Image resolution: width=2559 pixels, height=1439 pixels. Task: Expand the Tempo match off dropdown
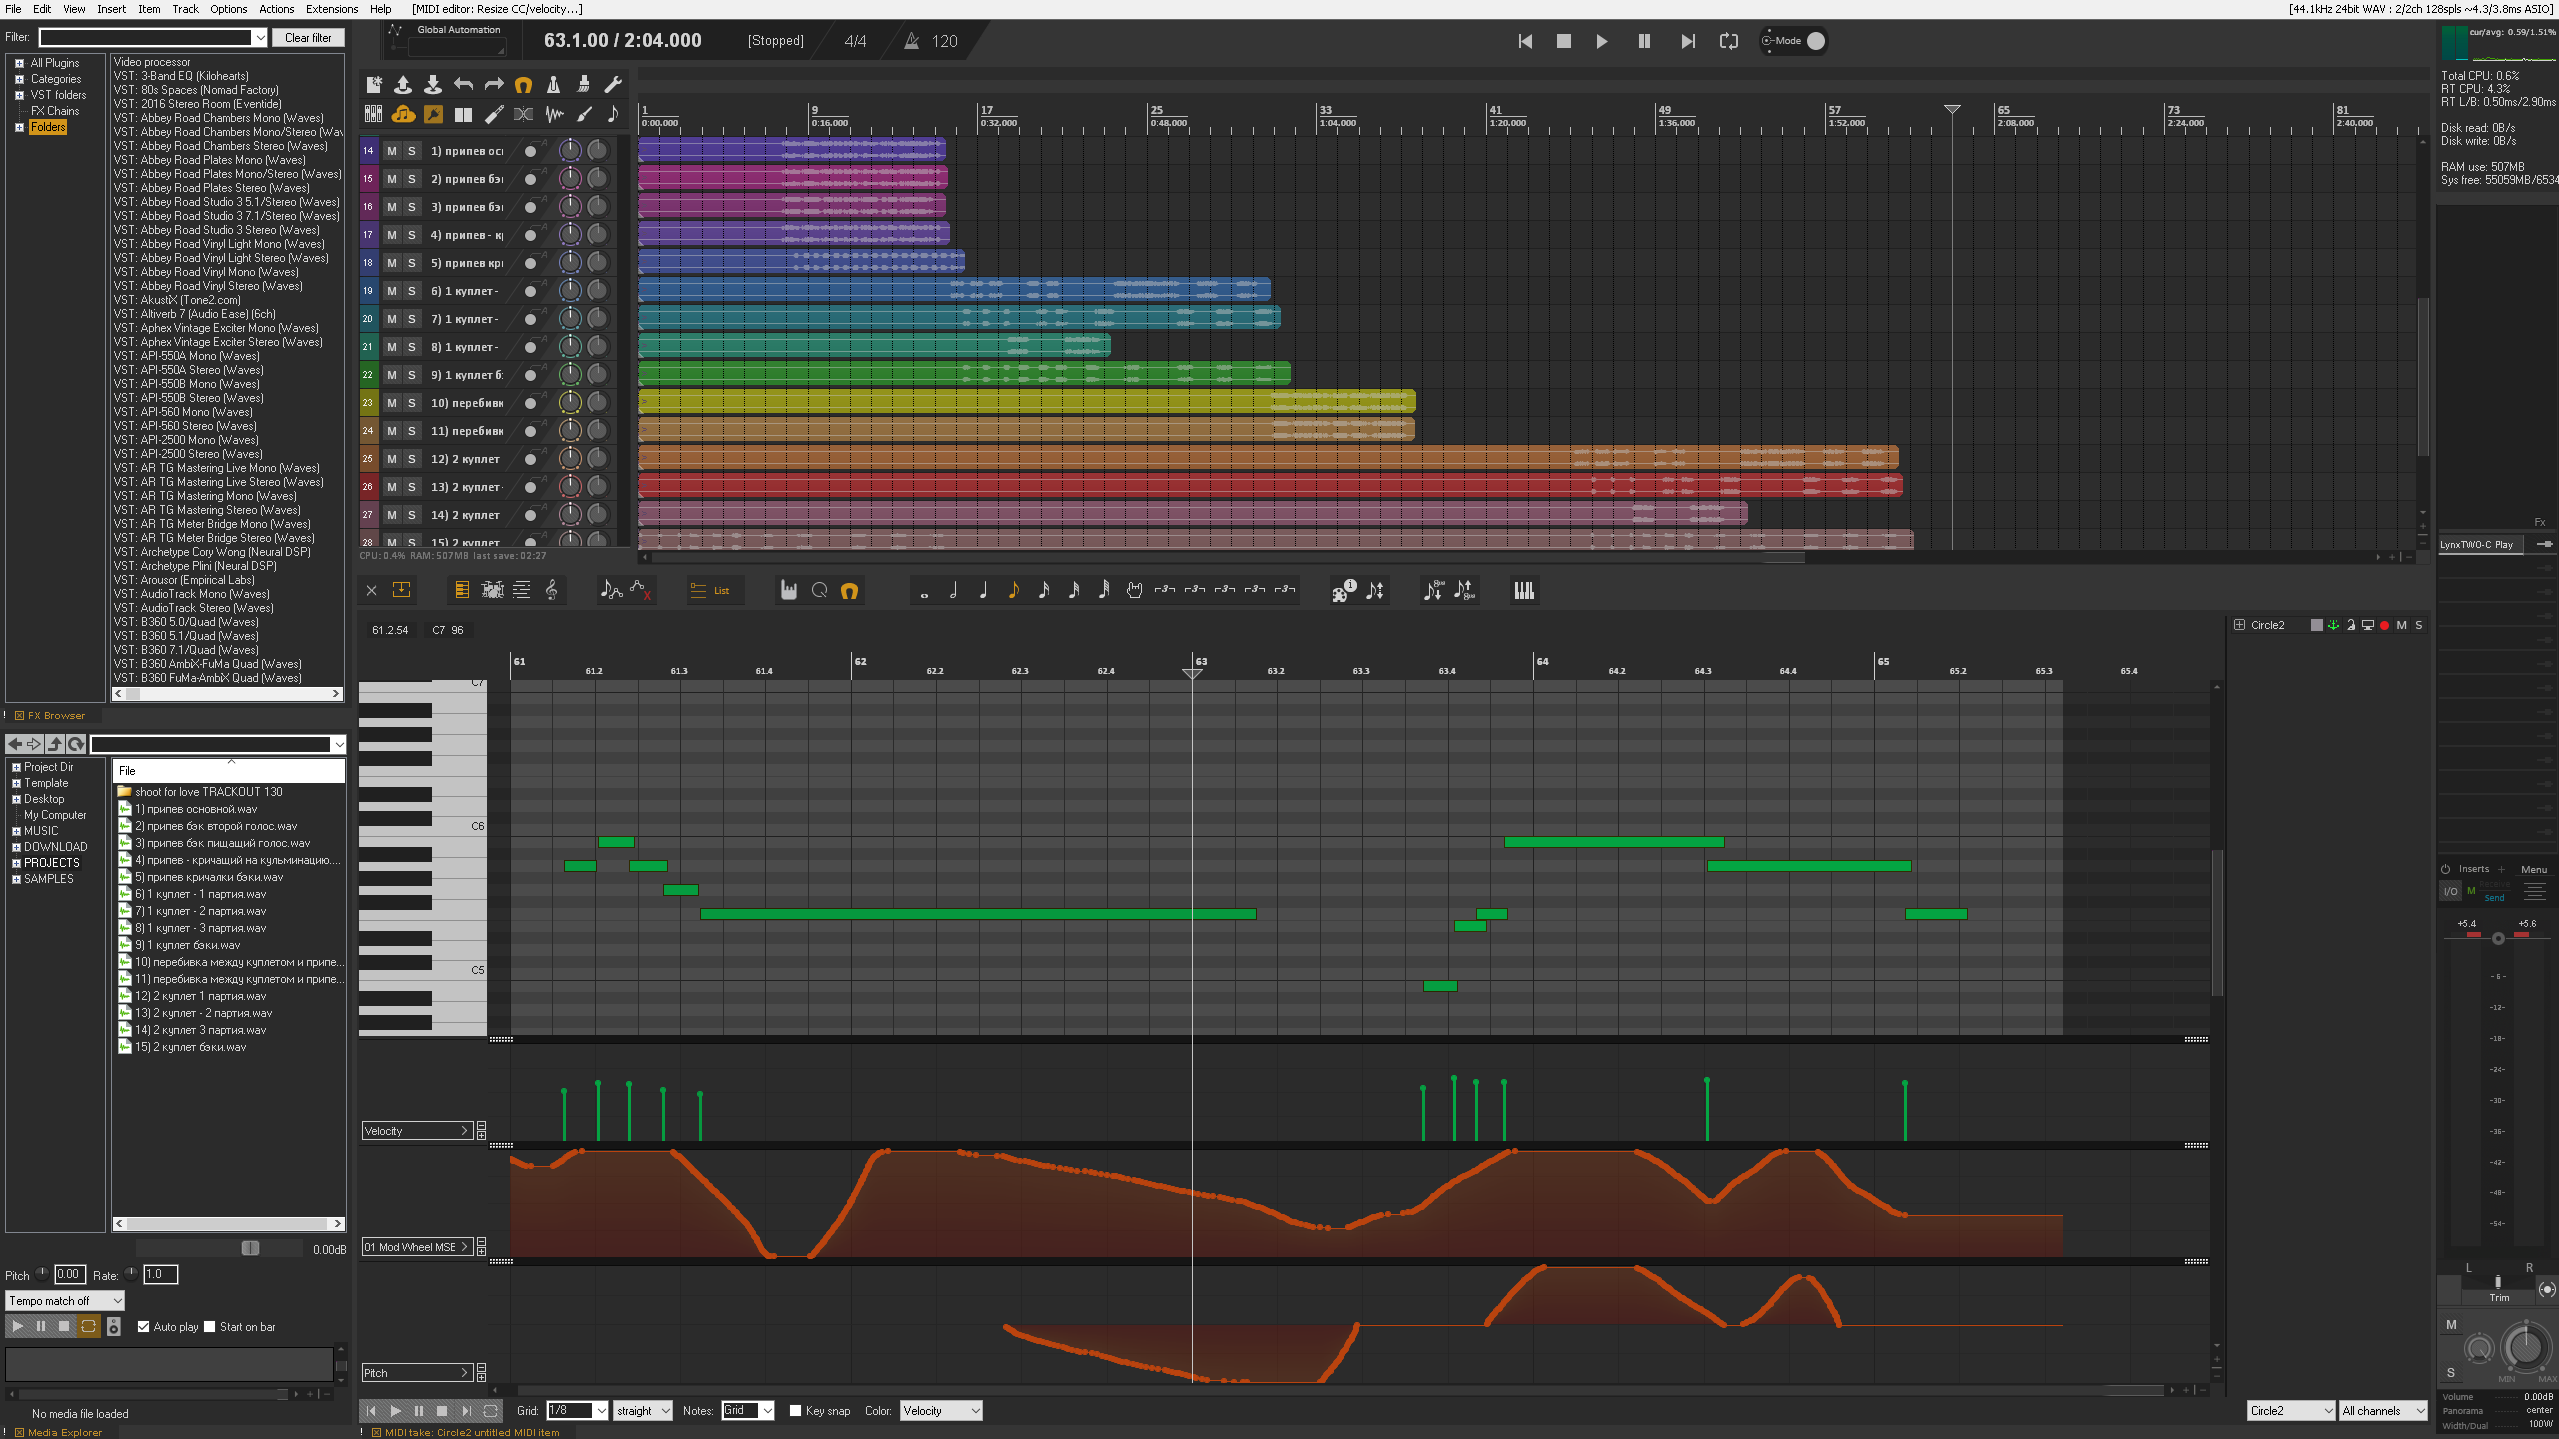65,1301
